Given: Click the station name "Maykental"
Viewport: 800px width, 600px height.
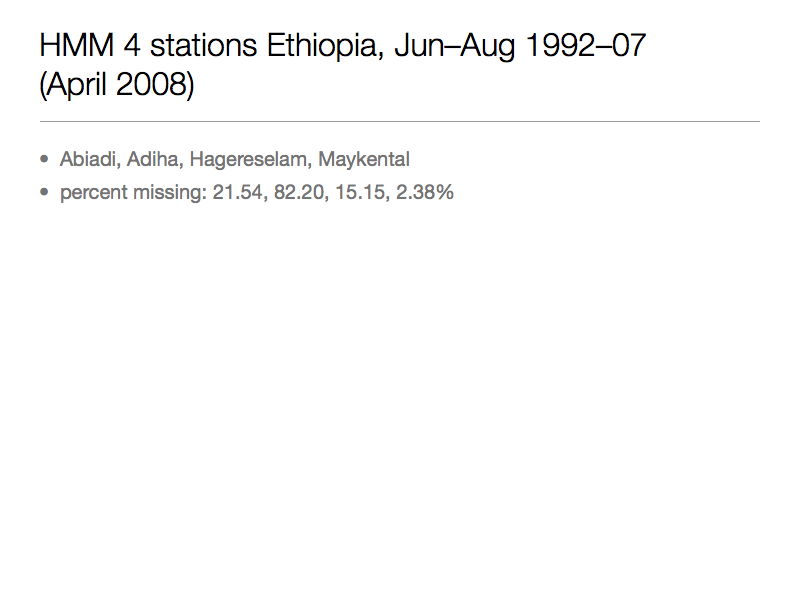Looking at the screenshot, I should click(x=364, y=159).
